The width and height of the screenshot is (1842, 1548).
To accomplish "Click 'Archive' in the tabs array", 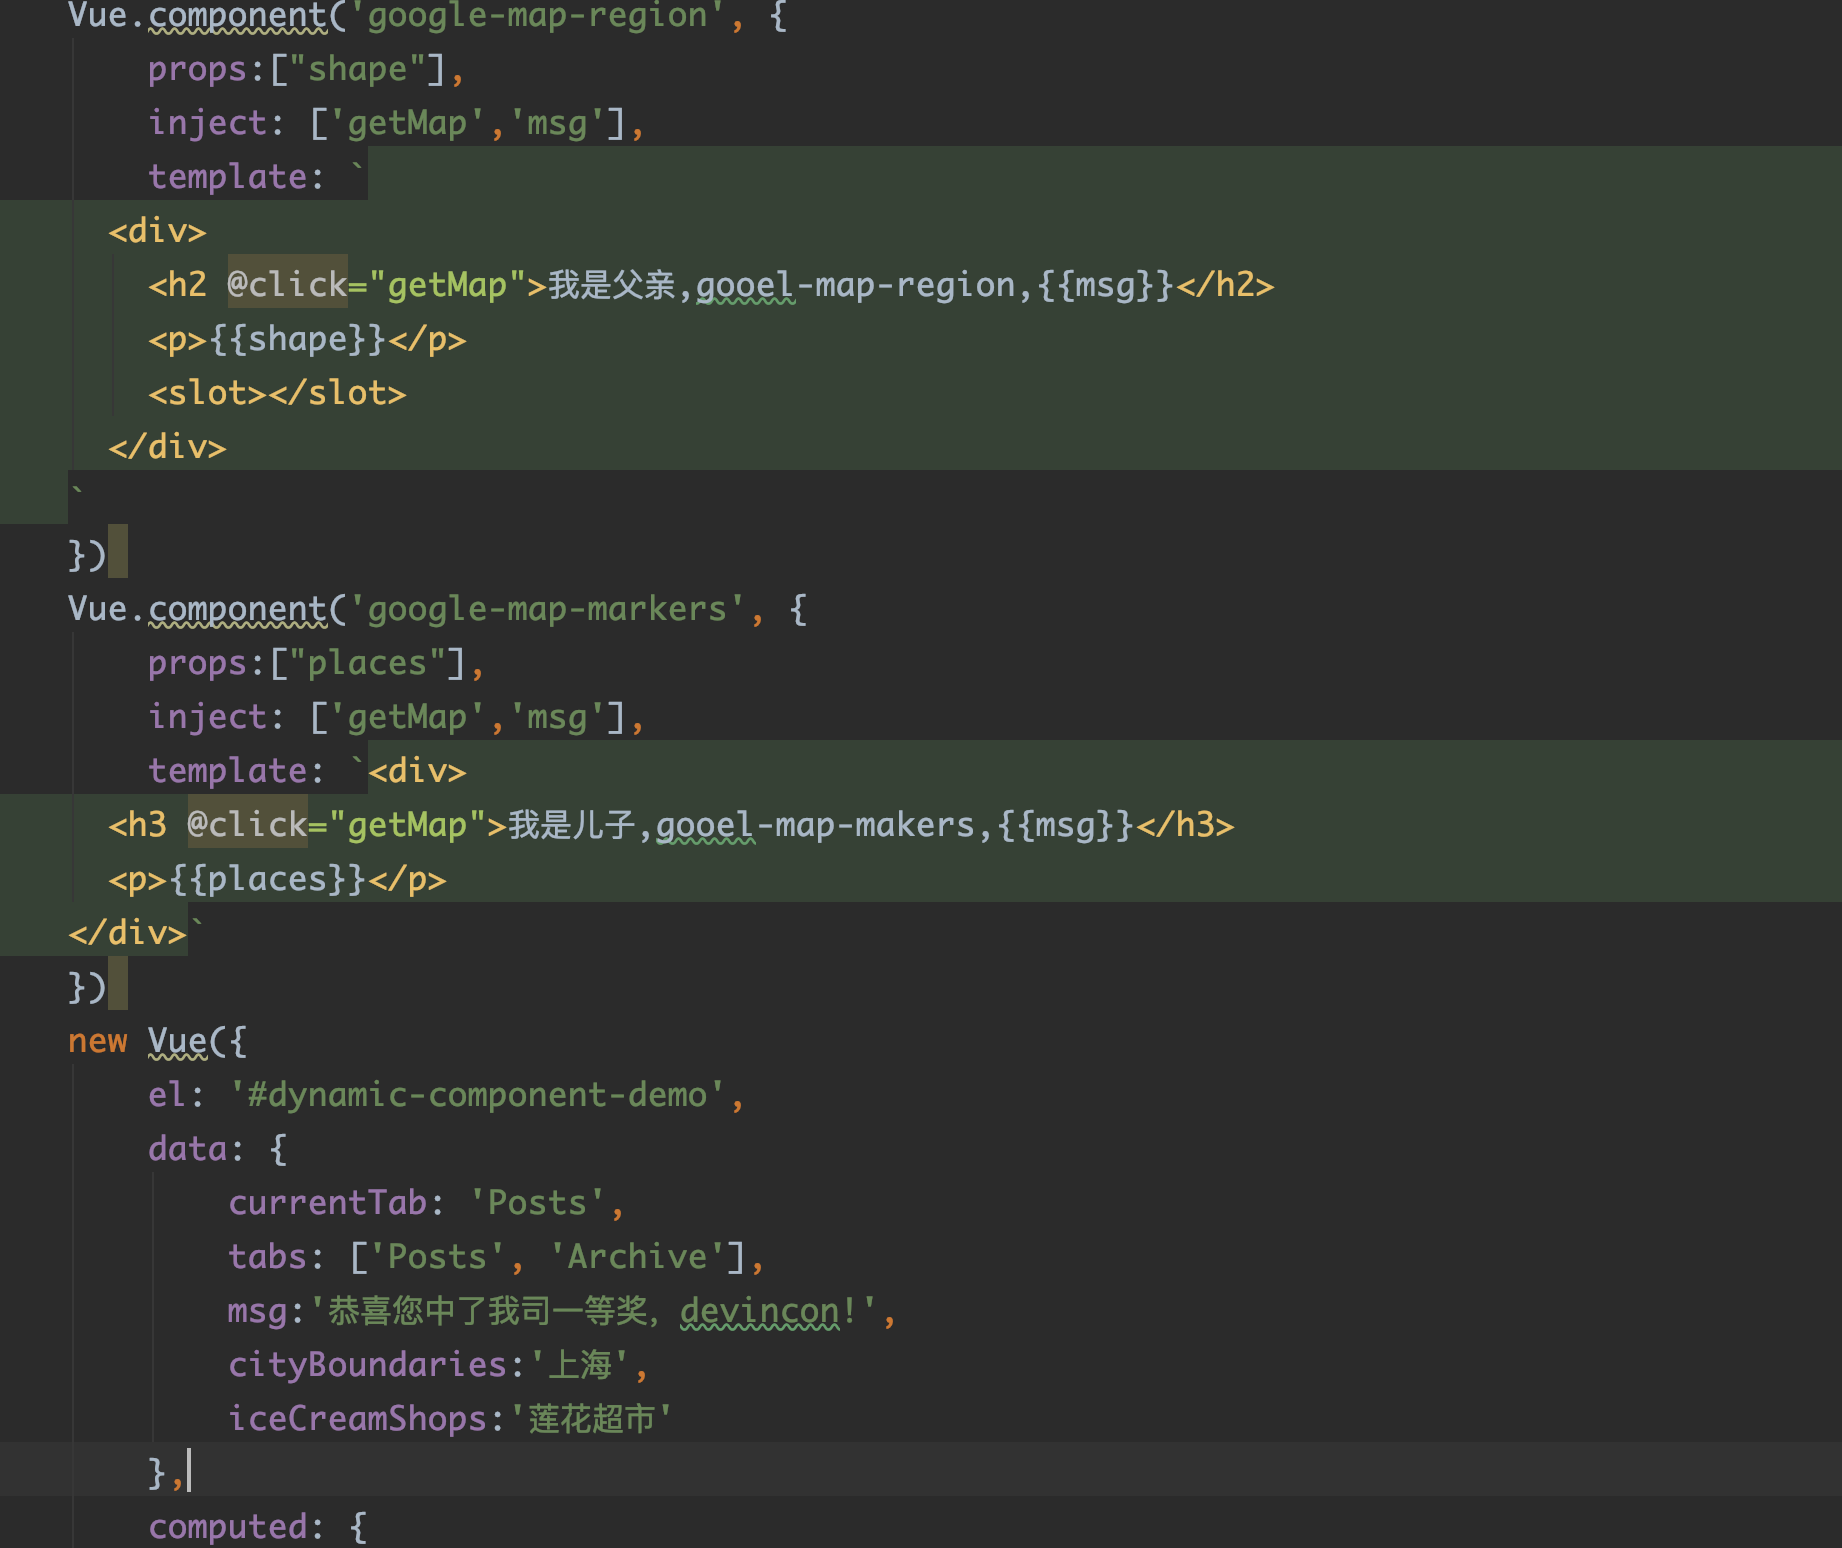I will click(x=637, y=1258).
